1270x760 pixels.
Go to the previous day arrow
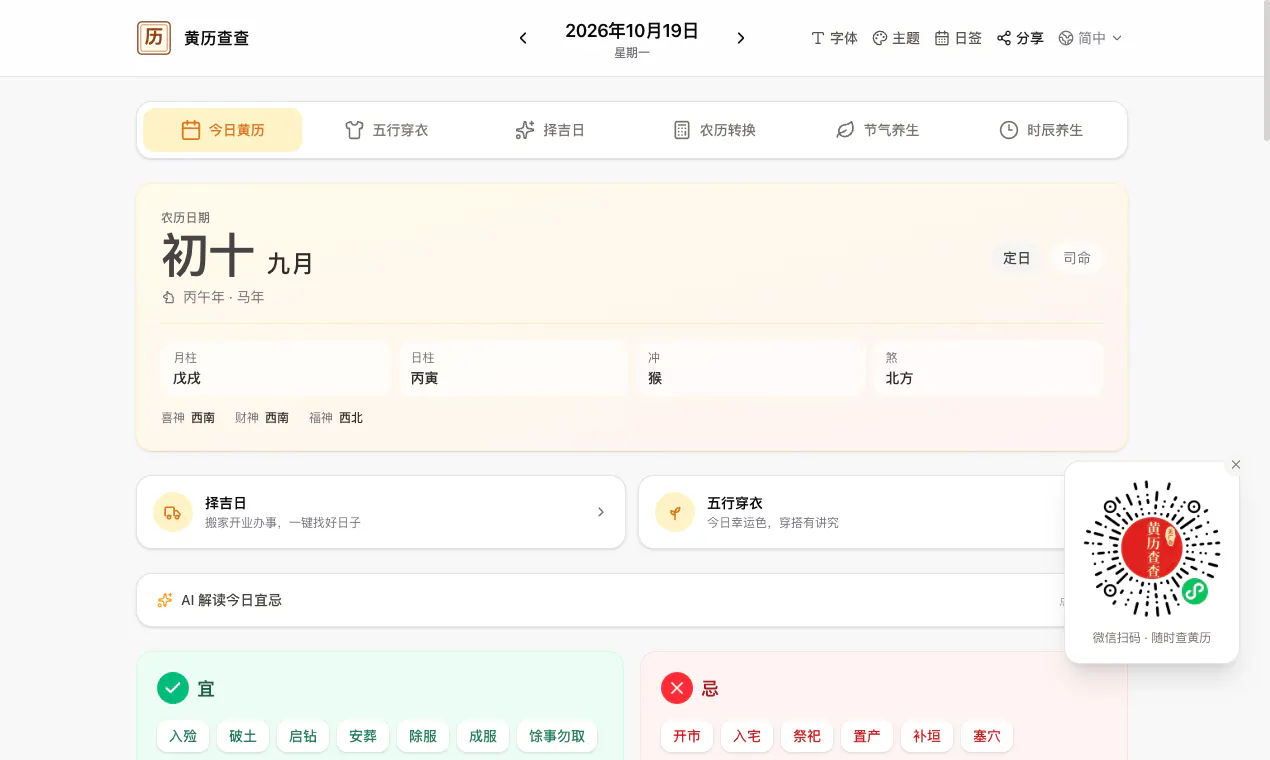[523, 38]
